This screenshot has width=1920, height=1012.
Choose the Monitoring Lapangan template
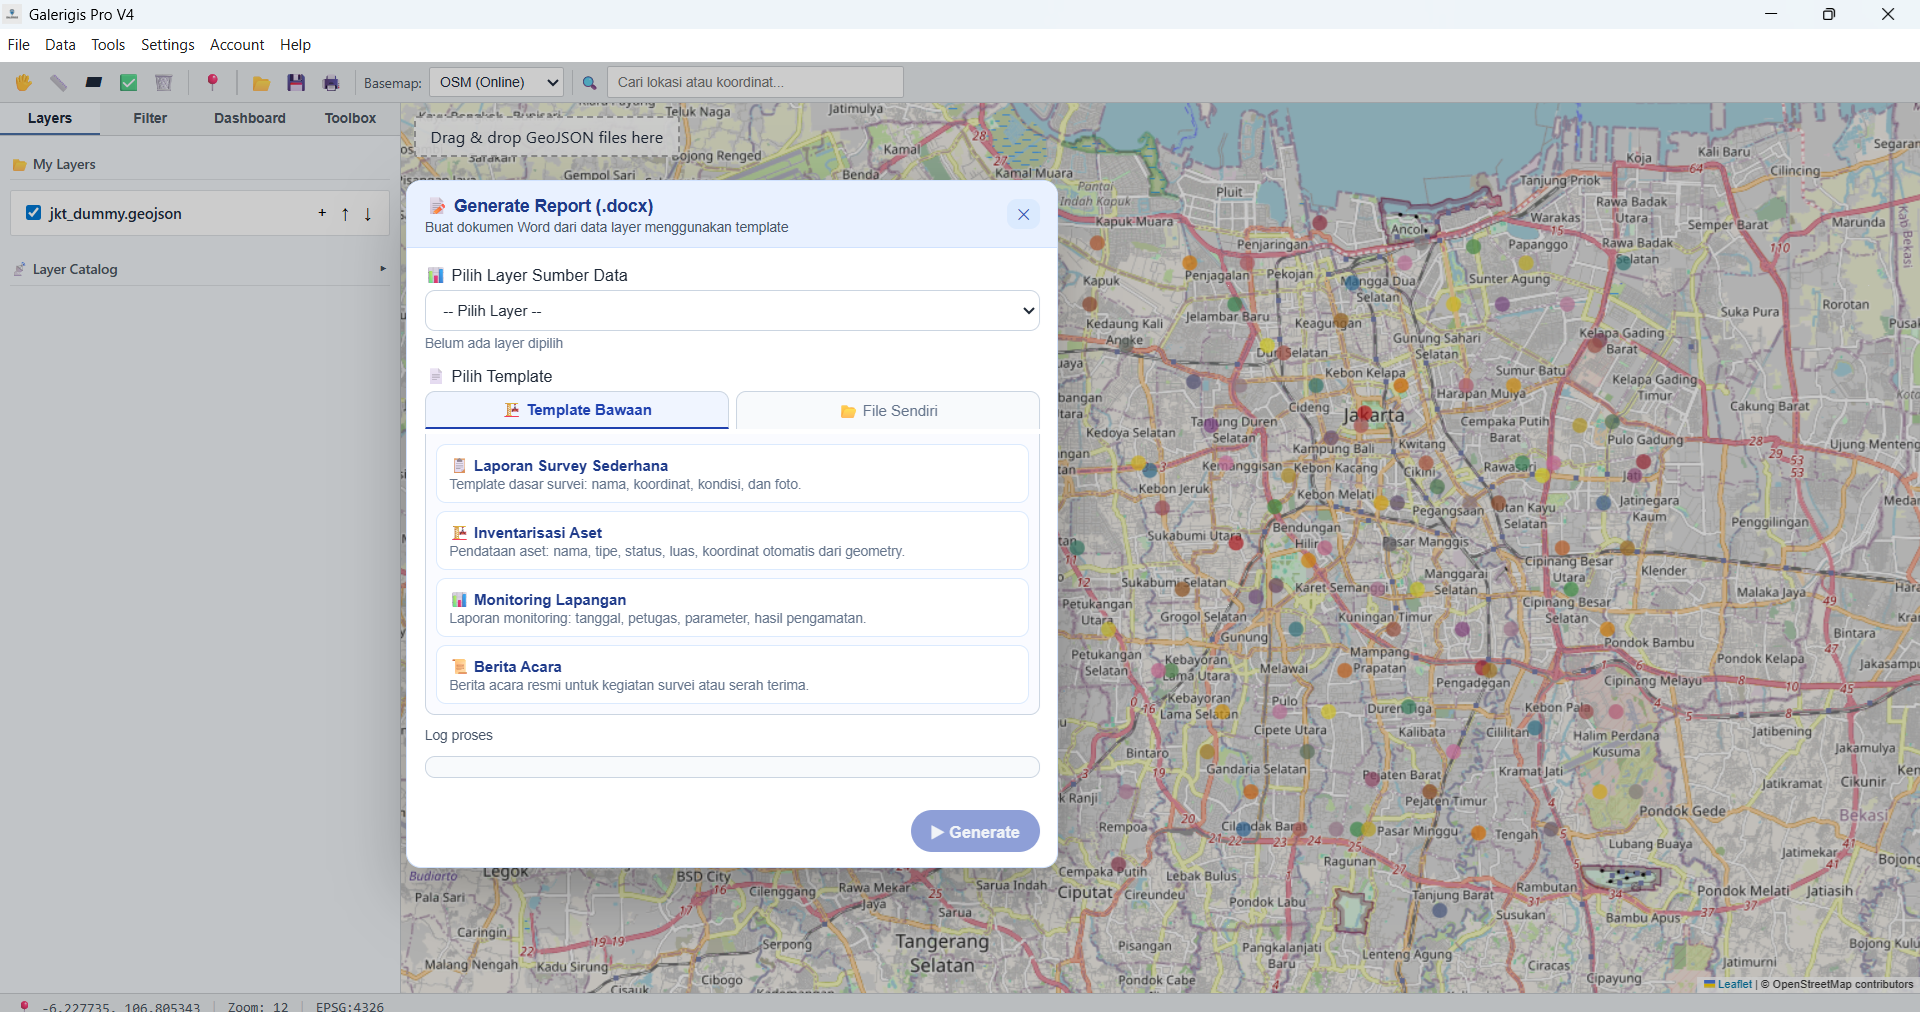[x=732, y=608]
